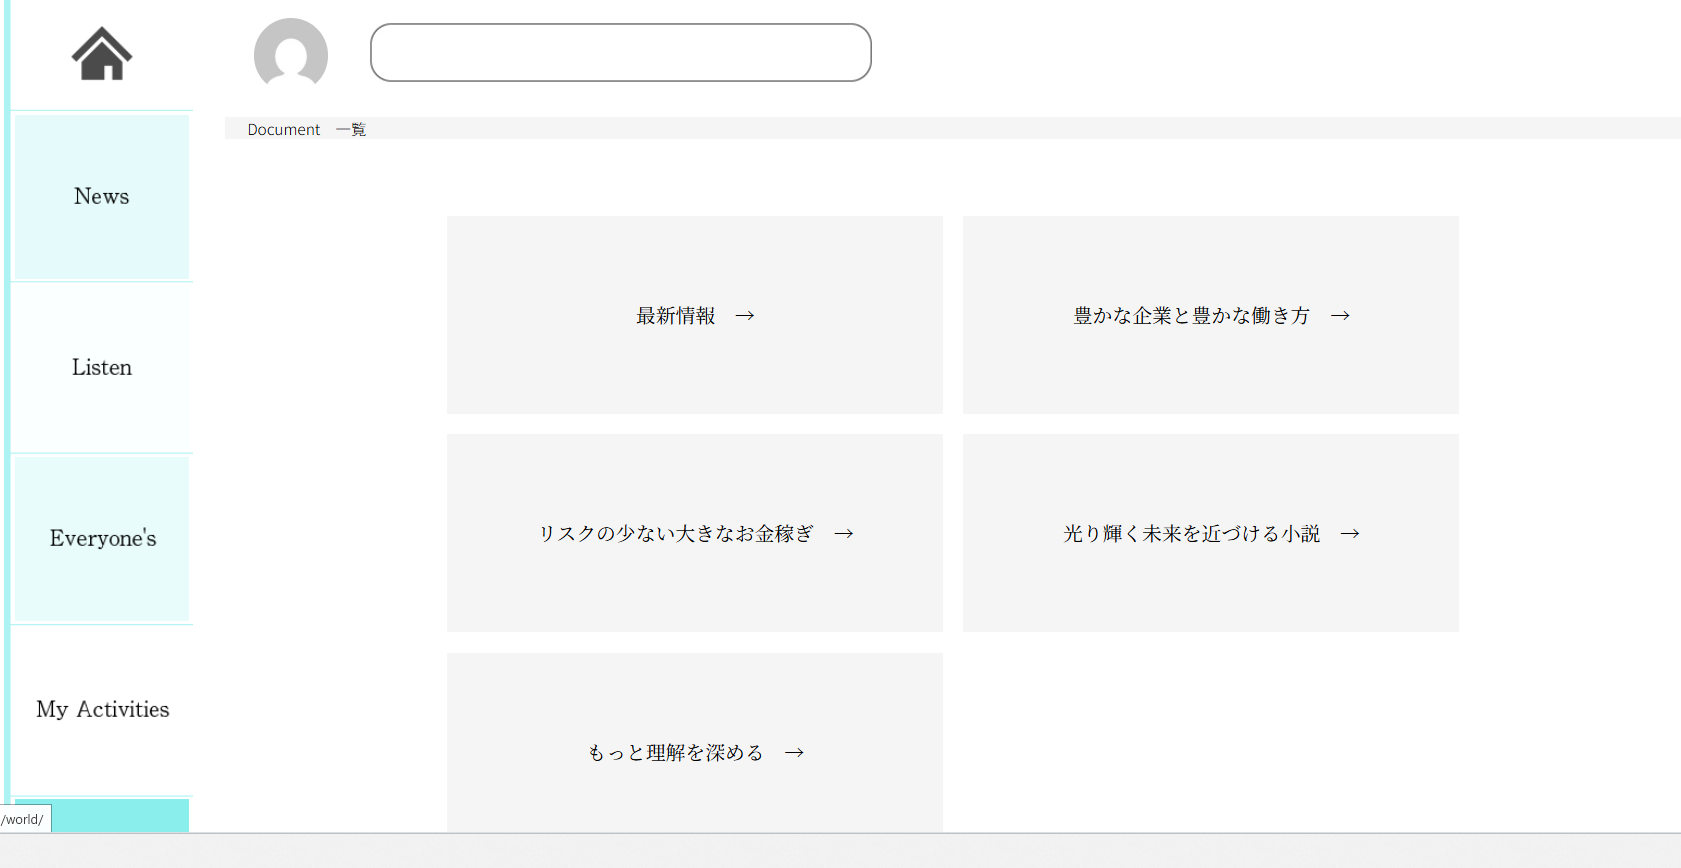Go to My Activities

pos(102,710)
